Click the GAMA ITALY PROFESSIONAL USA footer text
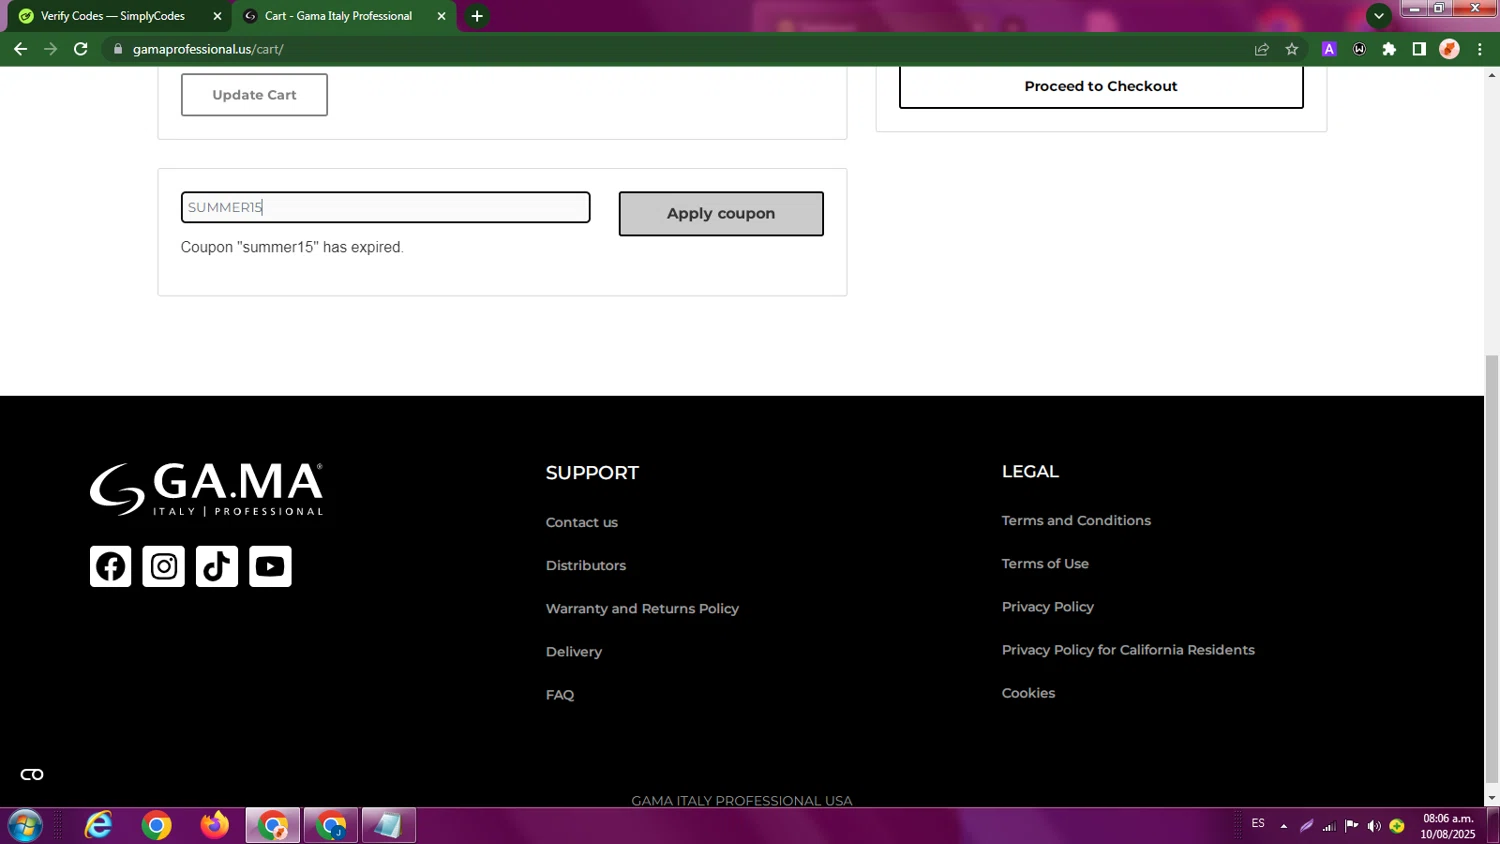 coord(742,800)
